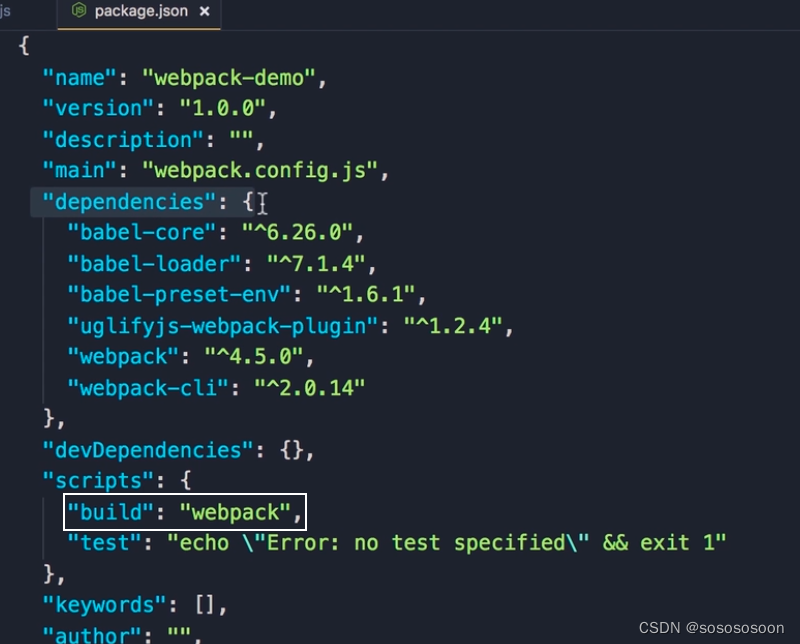Click the "webpack" dependency key
The height and width of the screenshot is (644, 800).
click(x=123, y=357)
